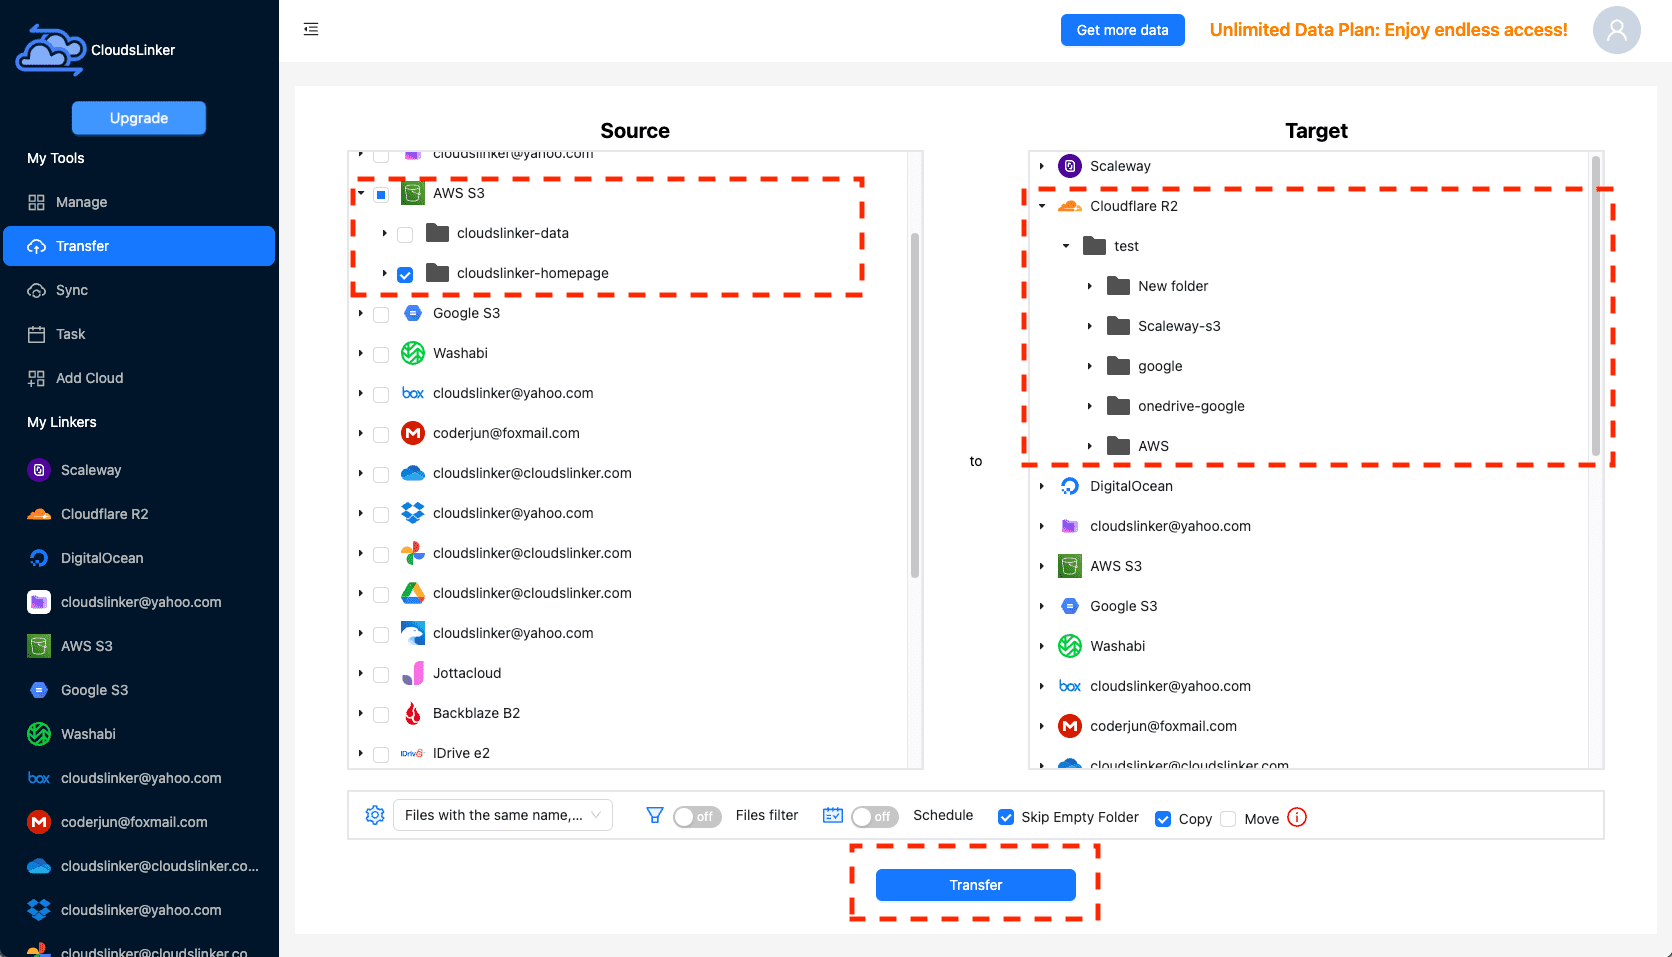Click the red info icon beside Move
Image resolution: width=1672 pixels, height=957 pixels.
(x=1297, y=817)
